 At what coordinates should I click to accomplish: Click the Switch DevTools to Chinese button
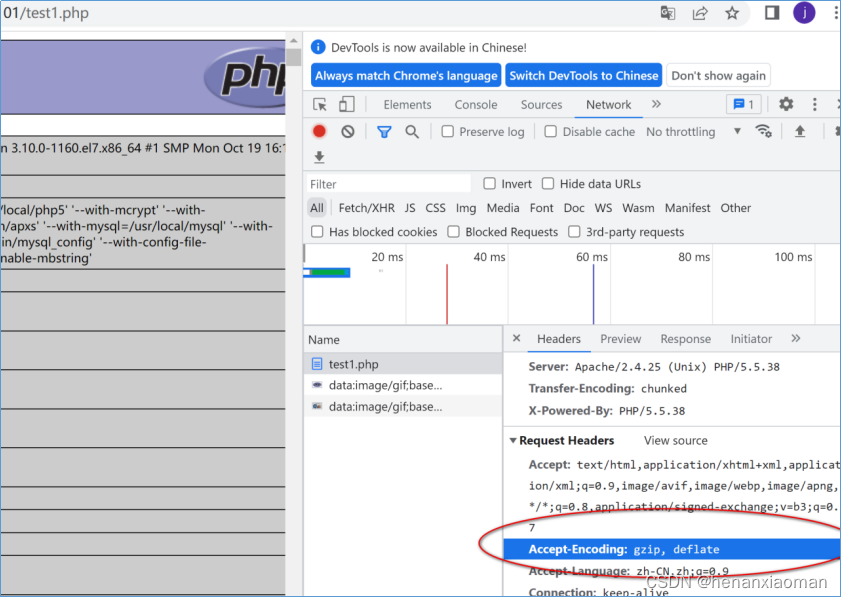(x=583, y=75)
